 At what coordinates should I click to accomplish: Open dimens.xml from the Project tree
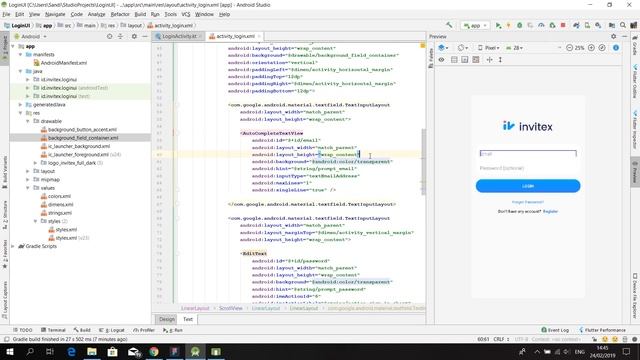(57, 204)
